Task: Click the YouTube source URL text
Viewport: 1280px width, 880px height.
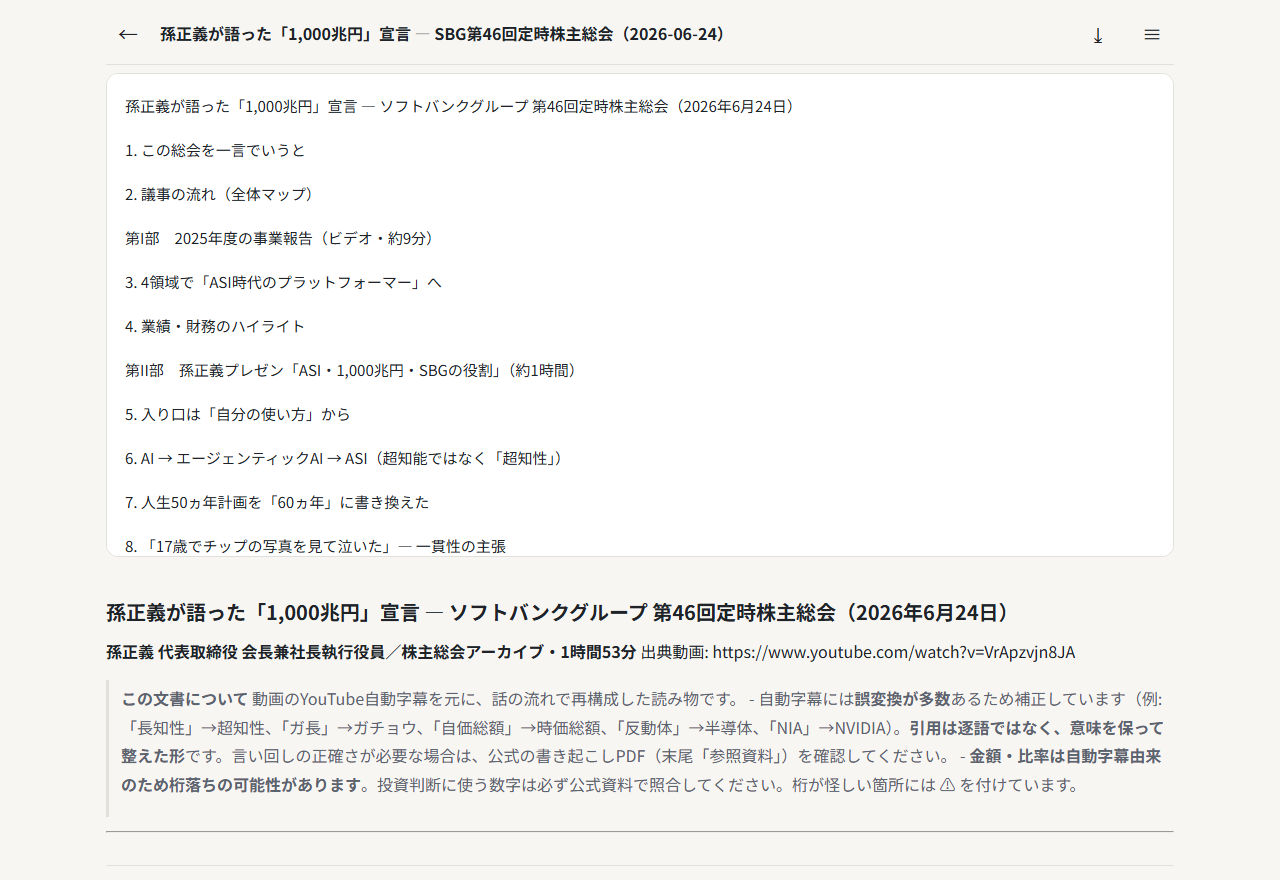Action: [894, 652]
